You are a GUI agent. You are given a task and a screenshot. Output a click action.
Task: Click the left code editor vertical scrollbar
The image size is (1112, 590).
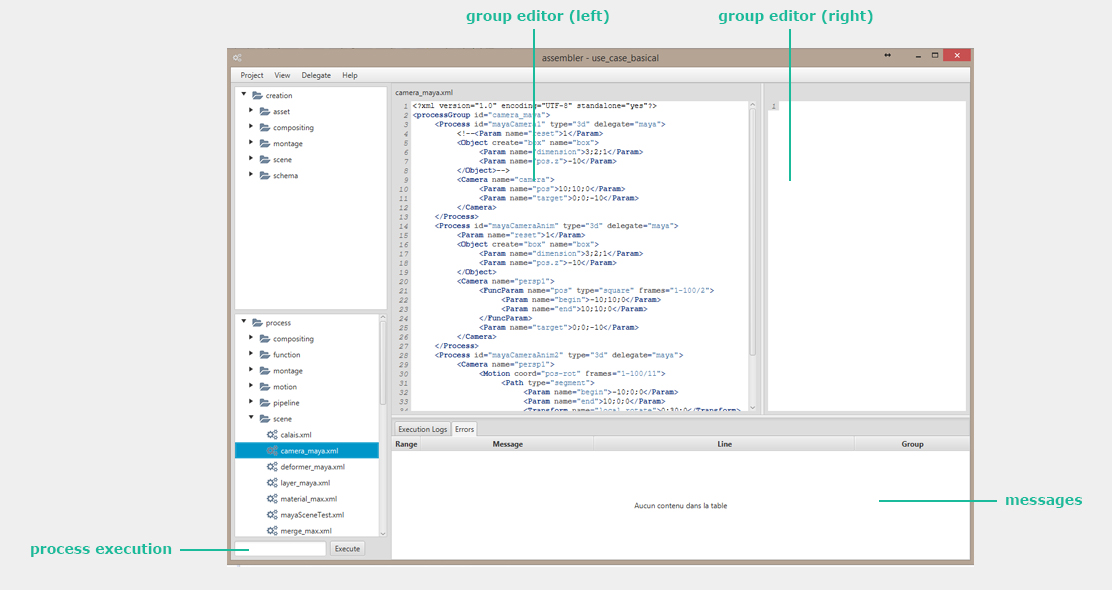[x=752, y=230]
